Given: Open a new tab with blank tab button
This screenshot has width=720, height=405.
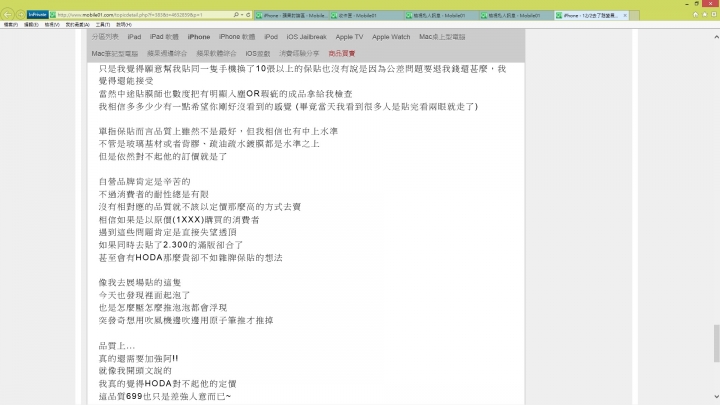Looking at the screenshot, I should (634, 15).
